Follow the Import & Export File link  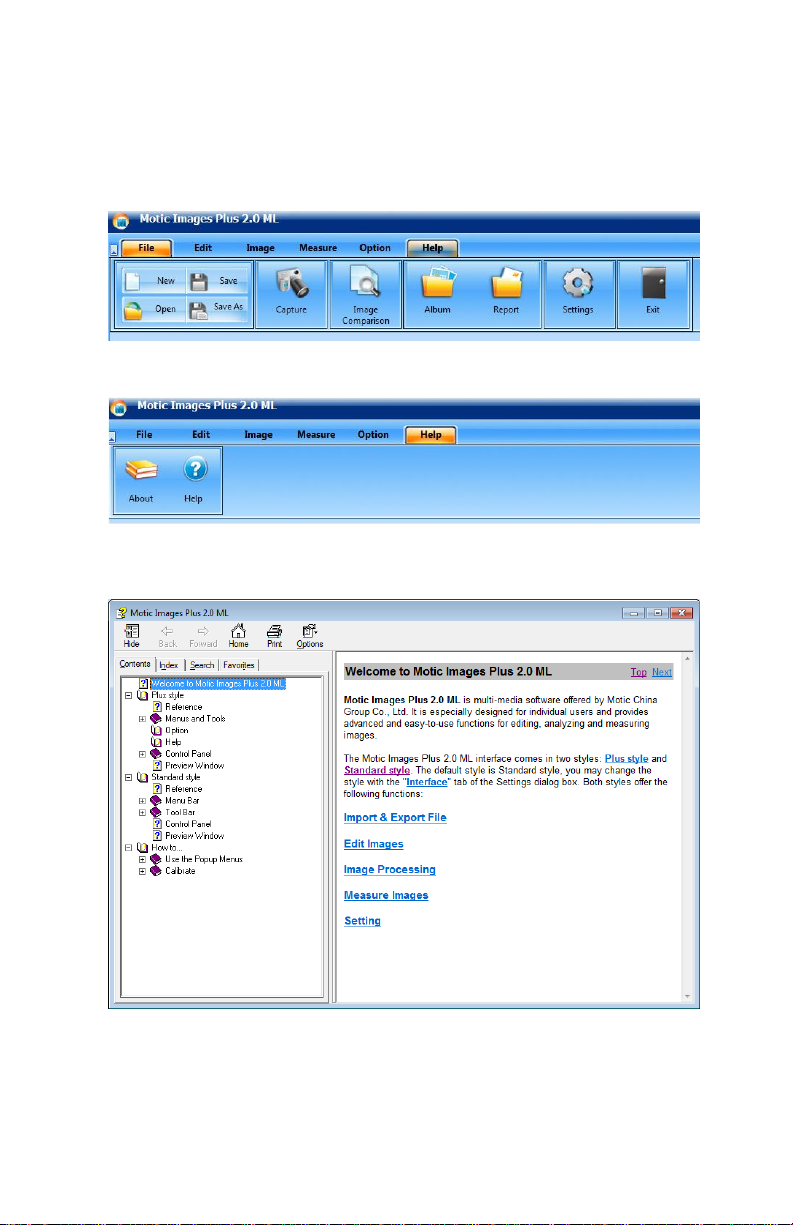pyautogui.click(x=395, y=818)
